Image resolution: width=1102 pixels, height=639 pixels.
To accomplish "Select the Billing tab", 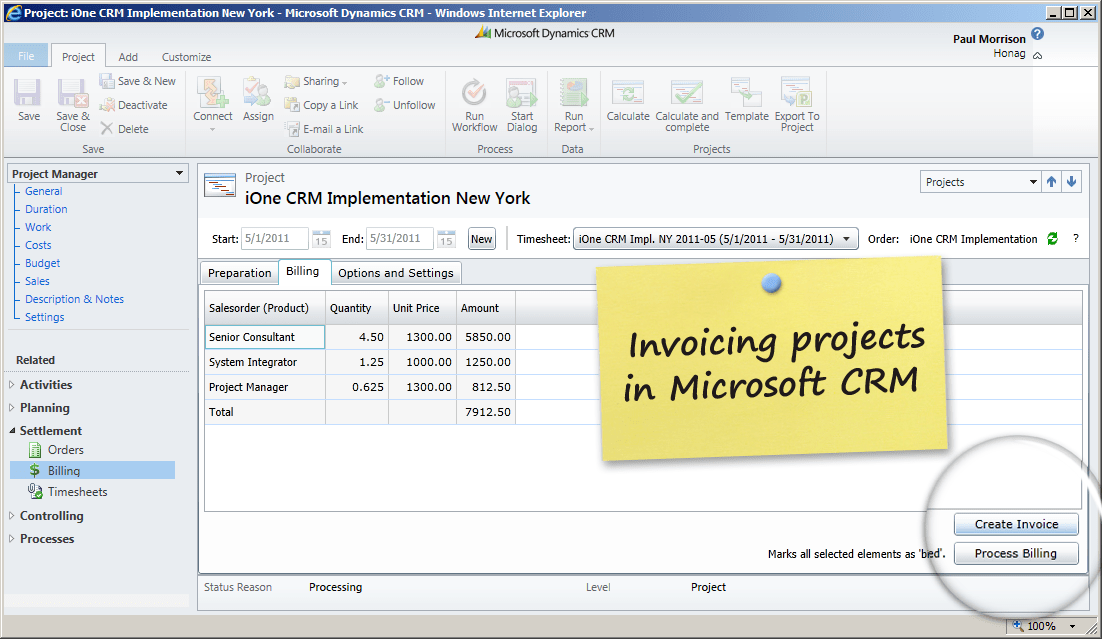I will click(302, 271).
